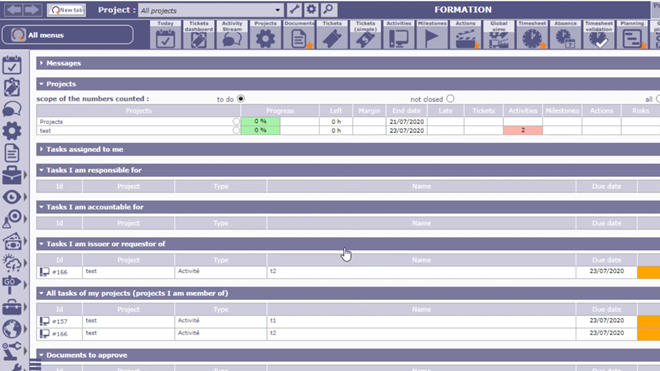Go forward with the right arrow button
Viewport: 660px width, 371px height.
tap(32, 9)
